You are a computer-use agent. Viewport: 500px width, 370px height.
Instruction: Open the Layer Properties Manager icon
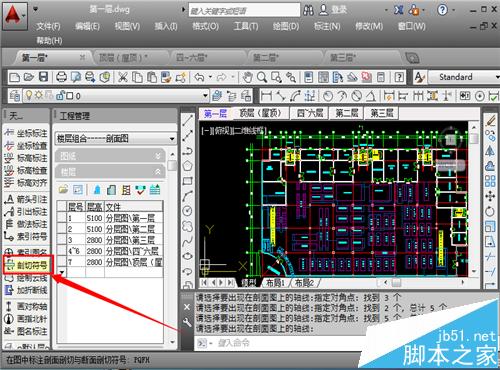click(15, 96)
